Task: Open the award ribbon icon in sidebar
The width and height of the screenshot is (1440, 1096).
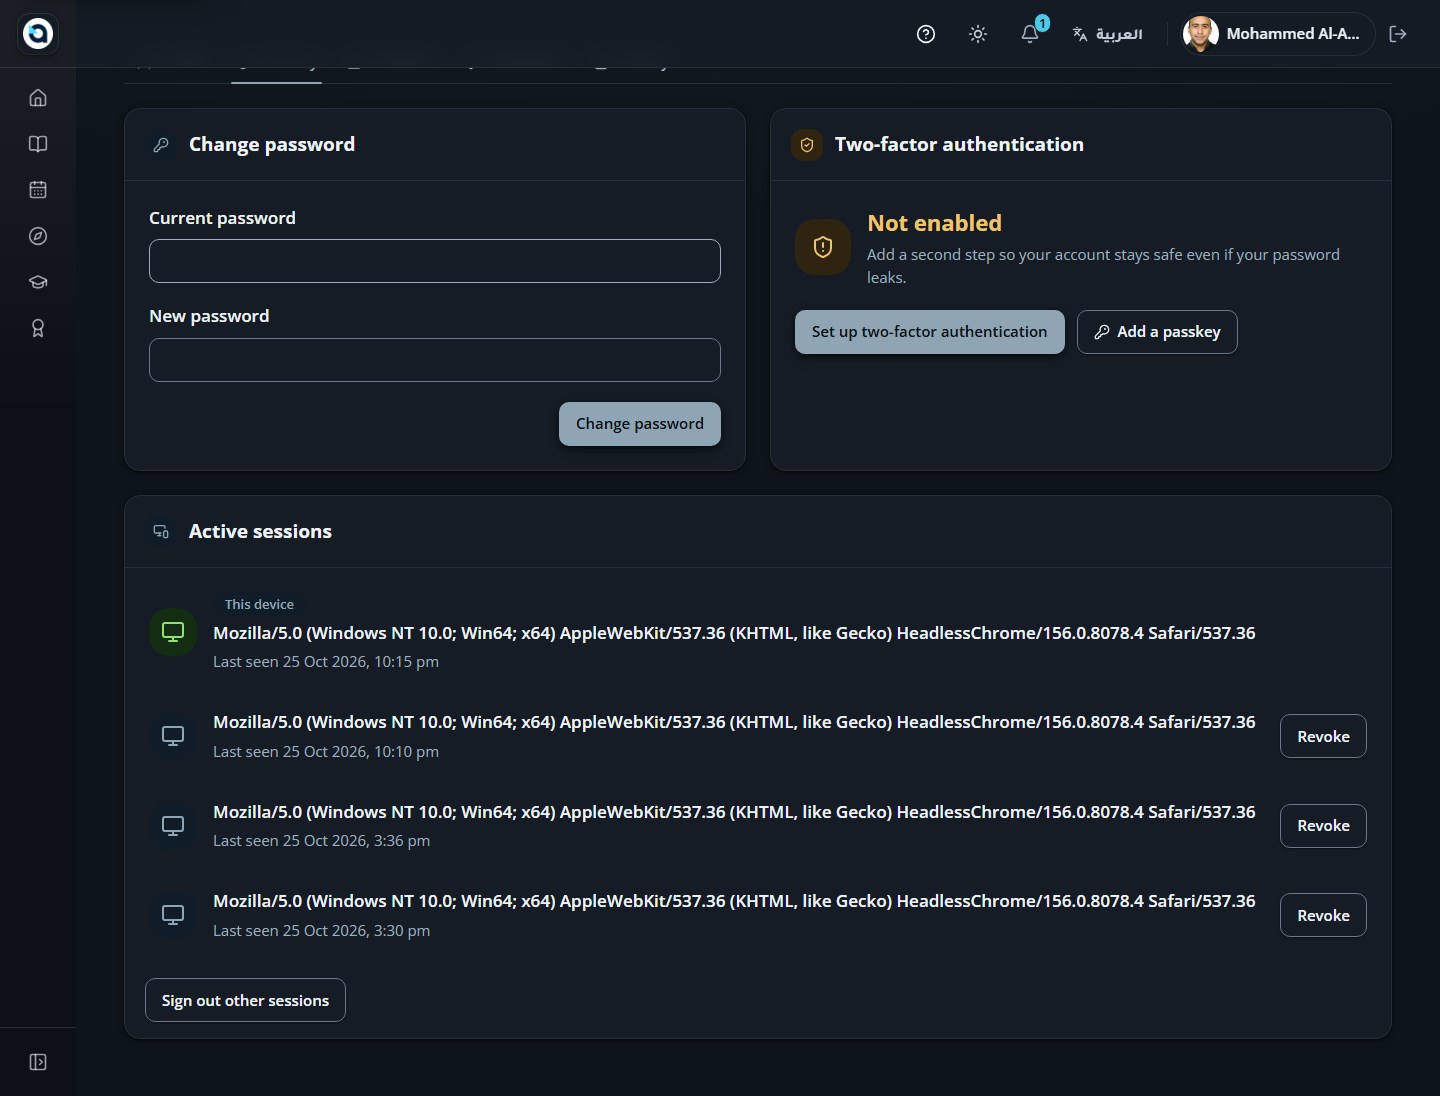Action: tap(38, 328)
